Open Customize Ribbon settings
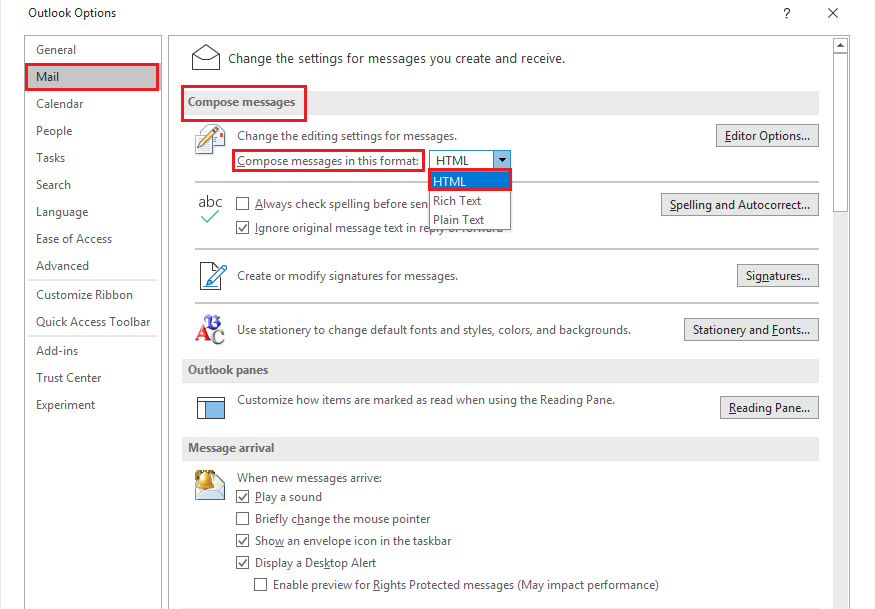 click(x=93, y=295)
